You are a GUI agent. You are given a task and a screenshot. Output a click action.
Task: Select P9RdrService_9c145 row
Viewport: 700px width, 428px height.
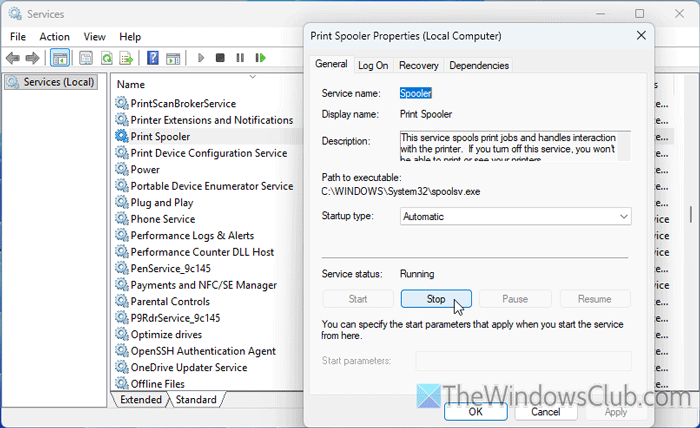point(175,318)
